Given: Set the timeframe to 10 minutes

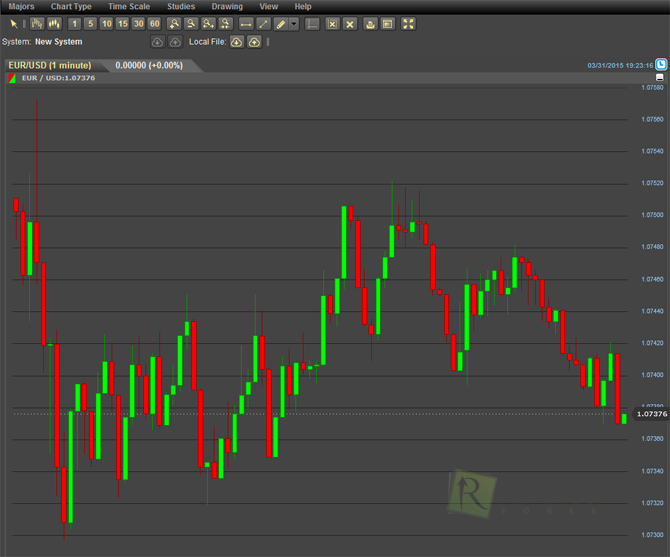Looking at the screenshot, I should click(107, 24).
